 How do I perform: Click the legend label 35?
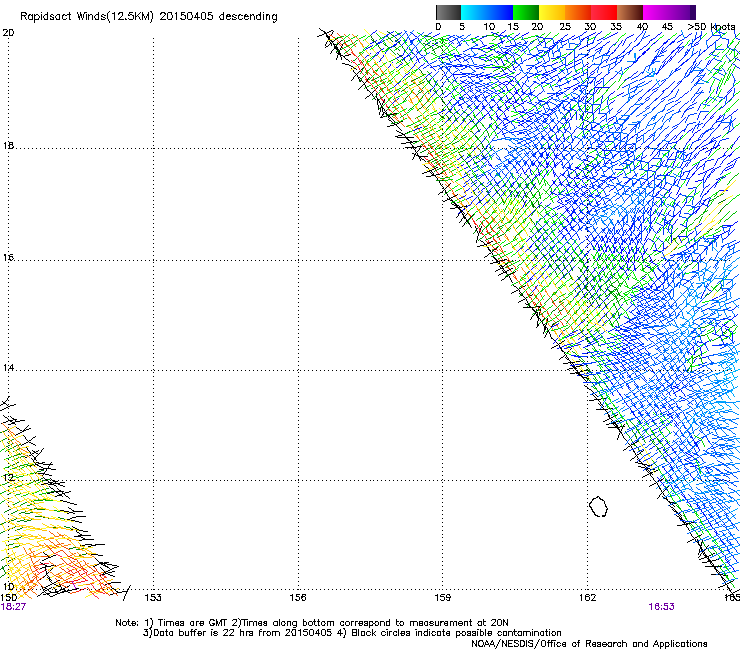coord(616,27)
